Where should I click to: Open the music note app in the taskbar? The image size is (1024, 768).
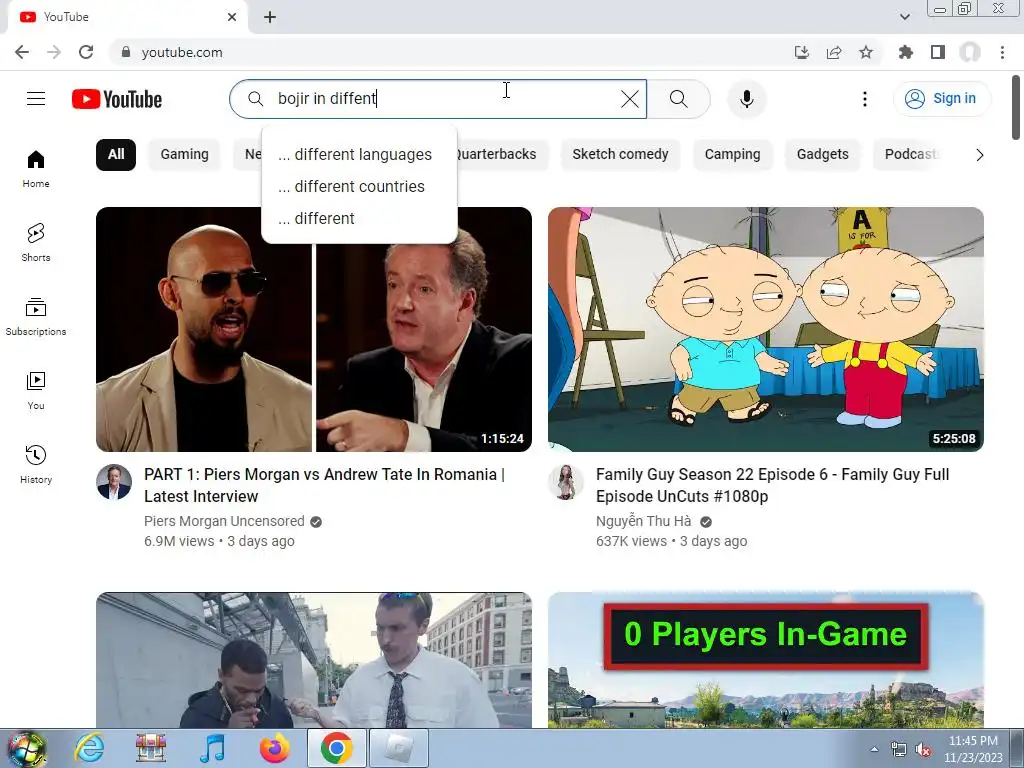212,748
